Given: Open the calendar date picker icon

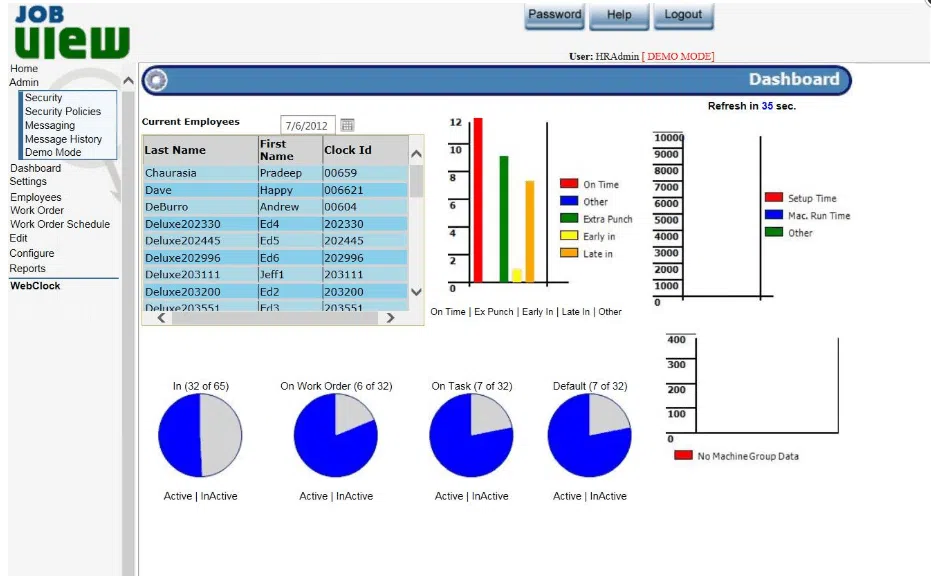Looking at the screenshot, I should 347,125.
